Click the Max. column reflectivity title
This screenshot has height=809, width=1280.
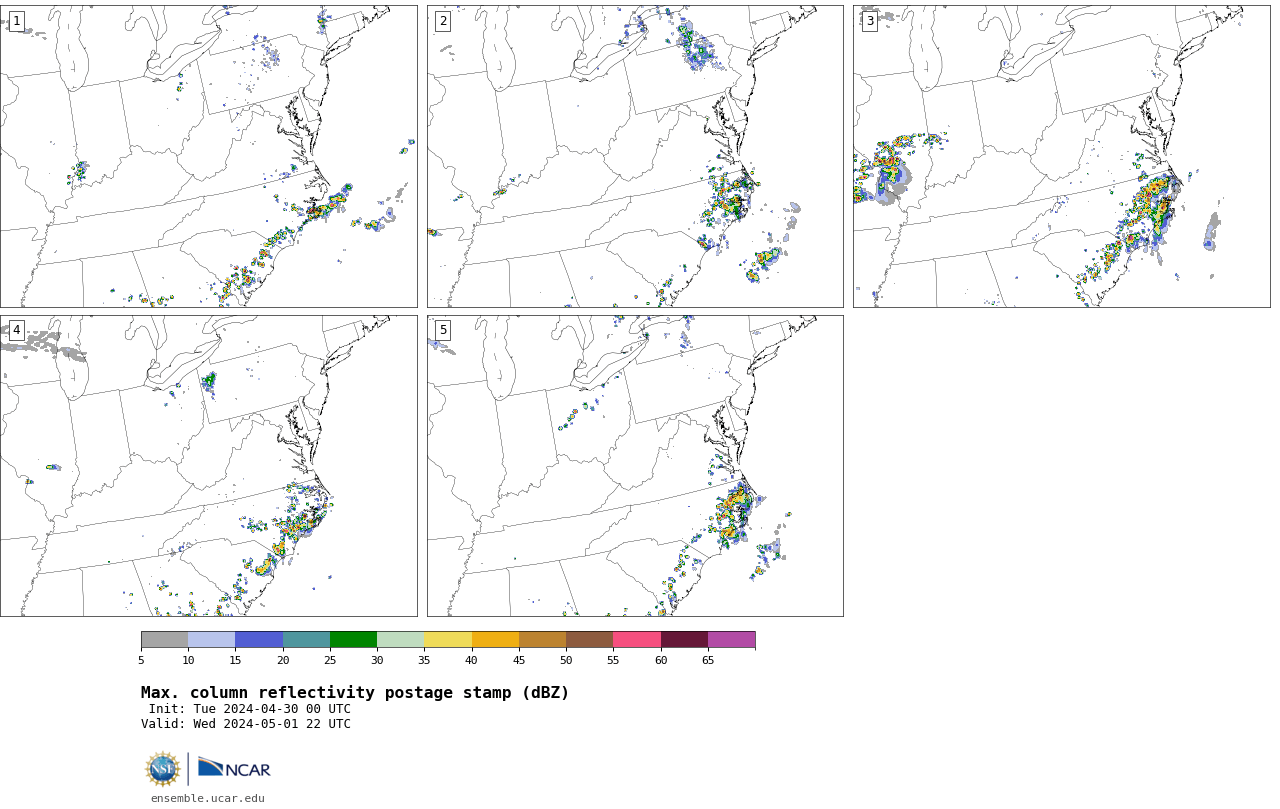(x=355, y=693)
